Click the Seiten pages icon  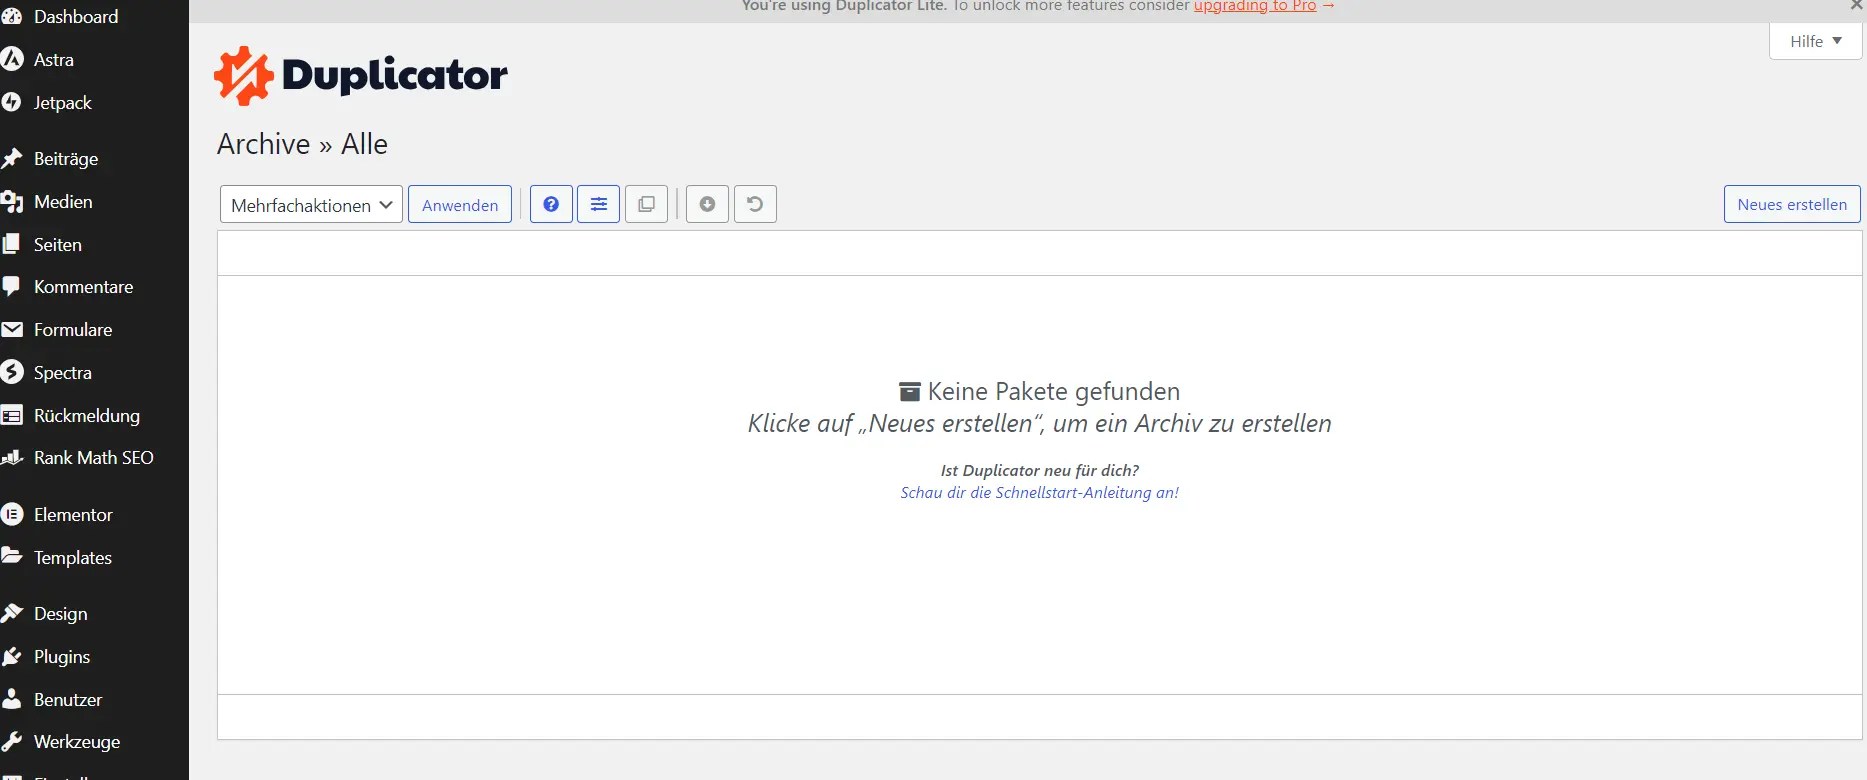[11, 244]
